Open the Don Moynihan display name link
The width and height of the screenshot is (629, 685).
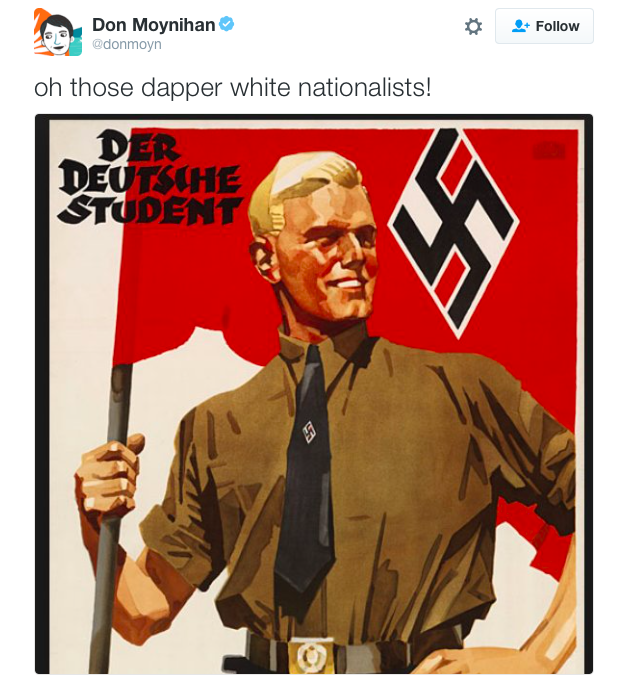(x=153, y=25)
